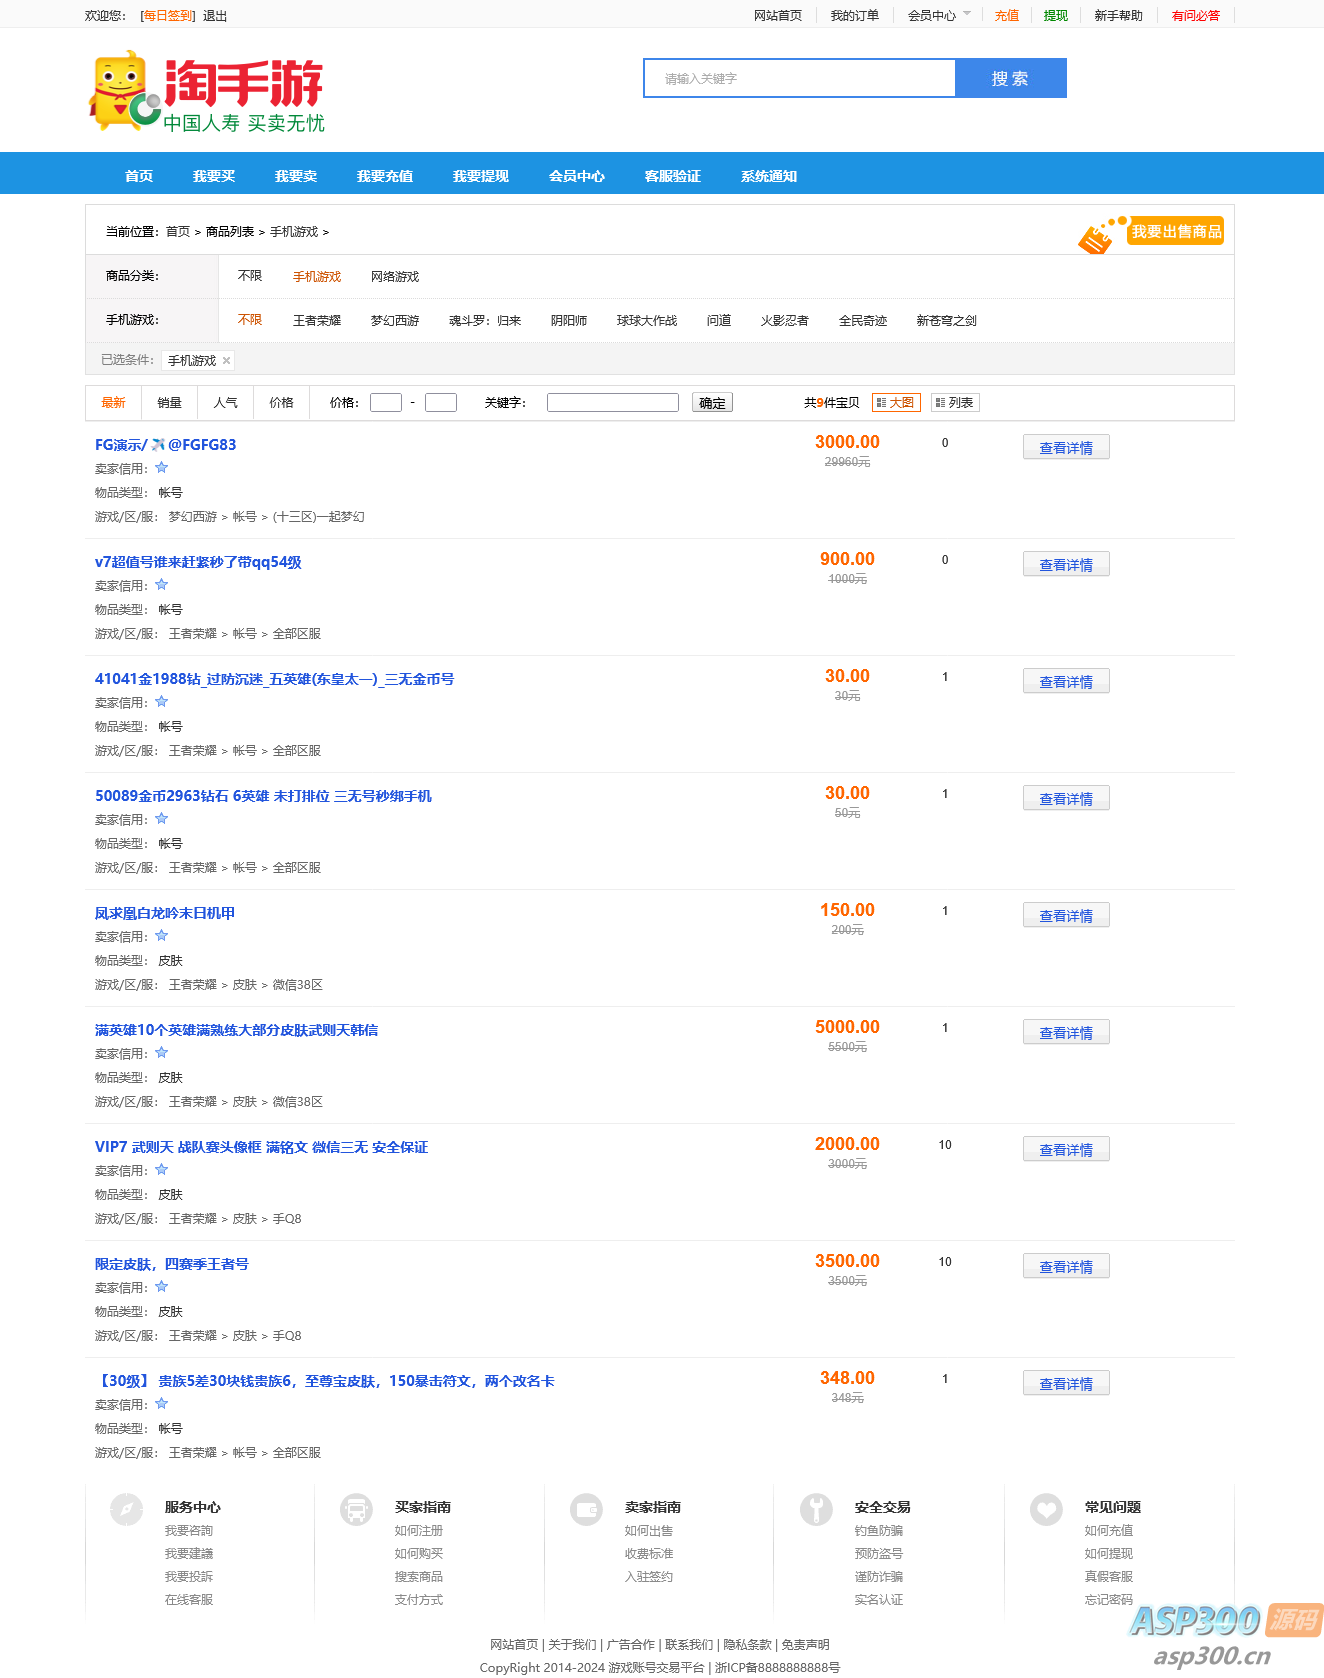1324x1678 pixels.
Task: Open the 商品列表 breadcrumb link
Action: click(x=230, y=232)
